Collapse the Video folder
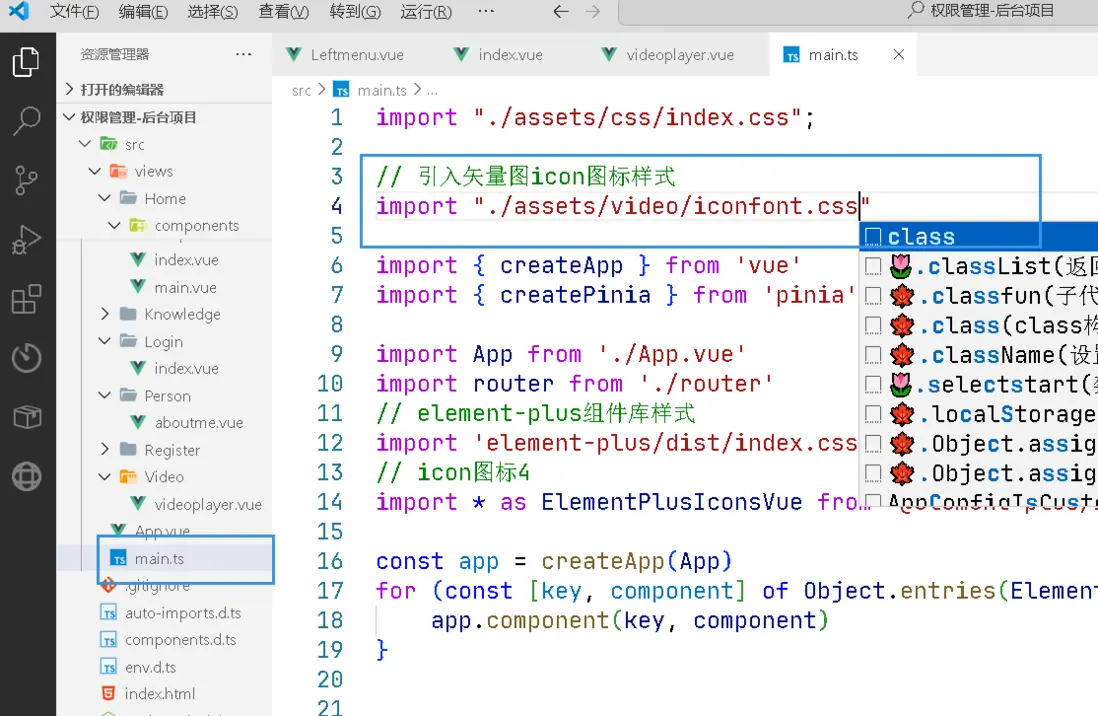The image size is (1098, 716). pos(163,477)
